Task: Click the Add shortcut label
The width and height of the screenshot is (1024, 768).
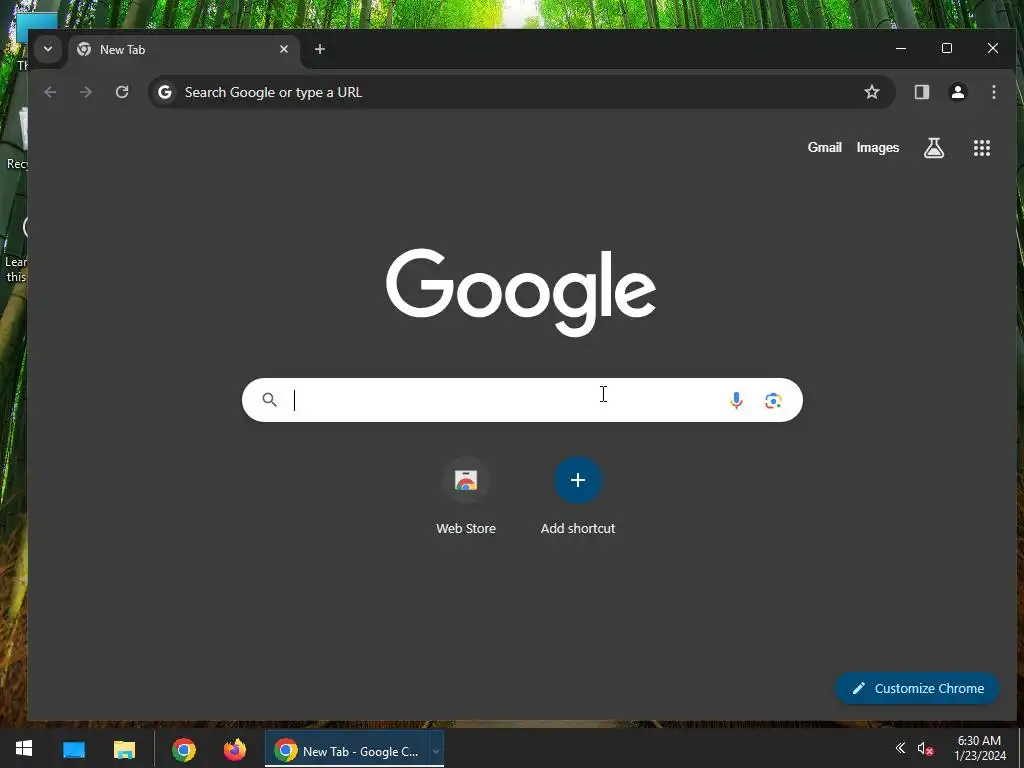Action: point(577,528)
